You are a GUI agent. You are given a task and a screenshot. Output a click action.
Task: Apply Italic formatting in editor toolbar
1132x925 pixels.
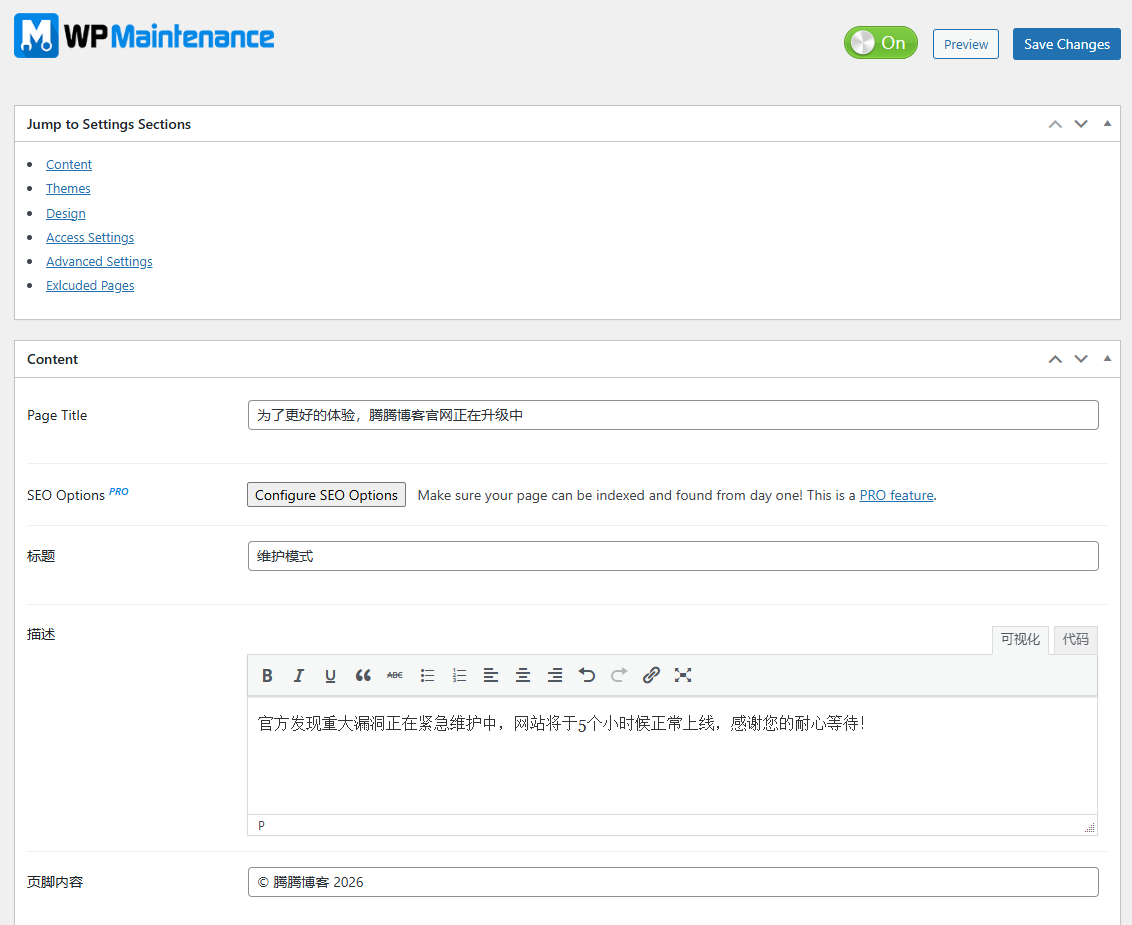tap(298, 676)
